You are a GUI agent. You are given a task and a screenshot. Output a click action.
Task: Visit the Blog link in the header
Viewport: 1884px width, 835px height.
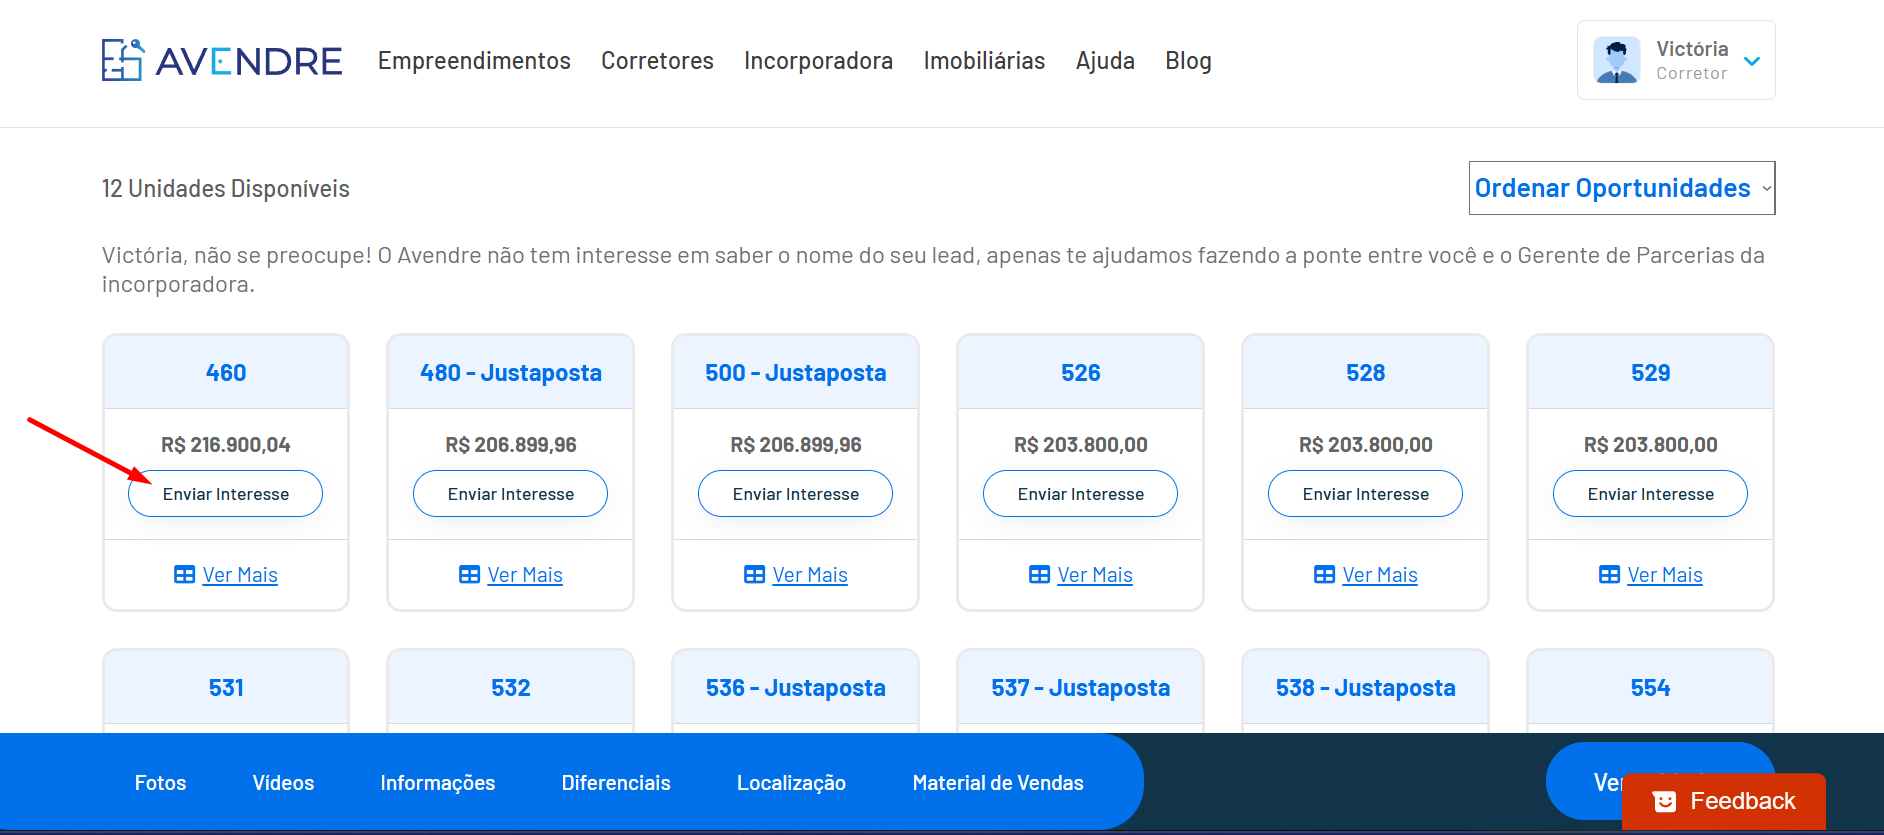pyautogui.click(x=1188, y=61)
